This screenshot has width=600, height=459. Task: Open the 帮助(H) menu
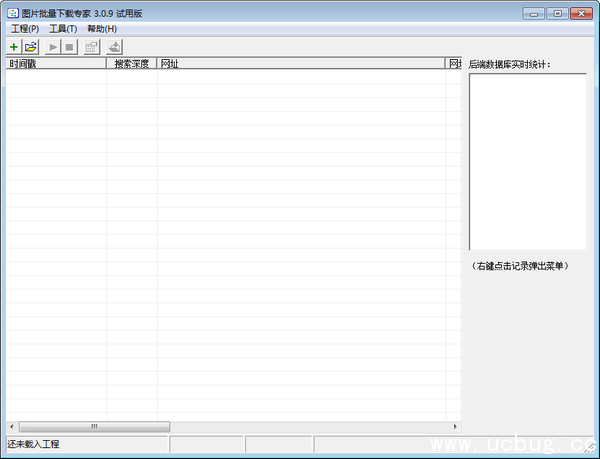click(x=102, y=29)
